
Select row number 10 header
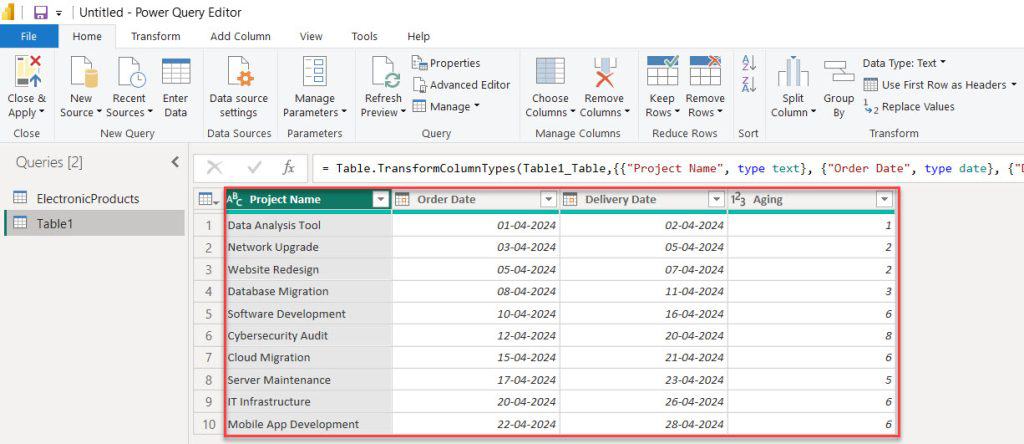coord(209,424)
